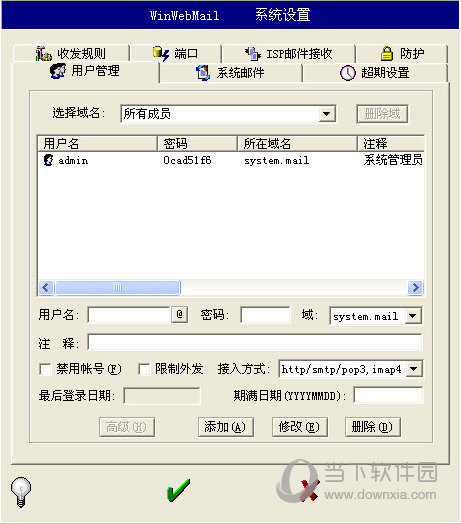Click the 收发规则 tab icon
Image resolution: width=461 pixels, height=524 pixels.
coord(44,53)
